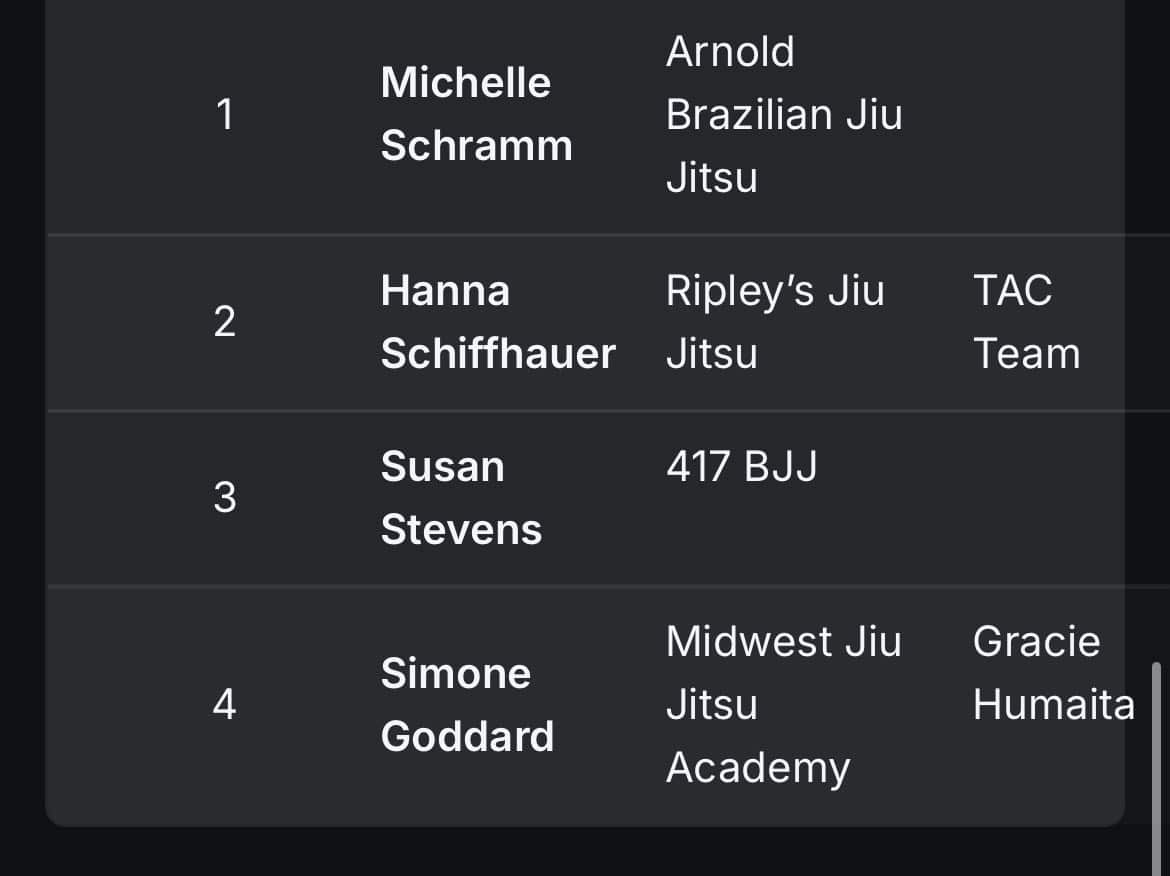The height and width of the screenshot is (876, 1170).
Task: Select the 417 BJJ academy text
Action: pos(741,467)
